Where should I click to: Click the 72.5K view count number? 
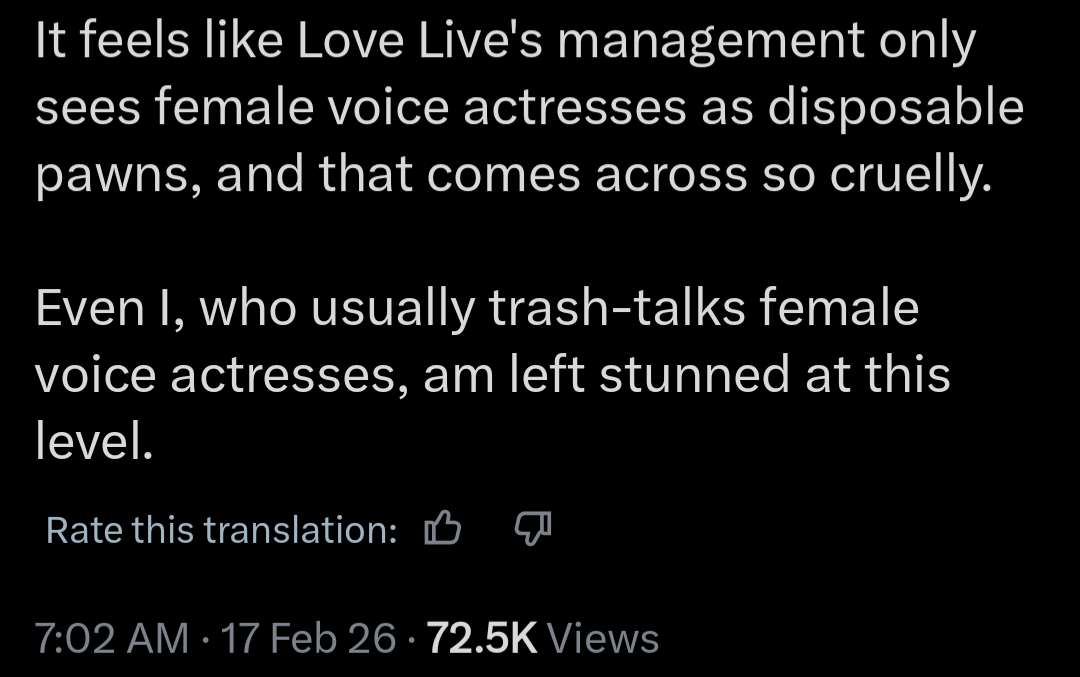[482, 638]
